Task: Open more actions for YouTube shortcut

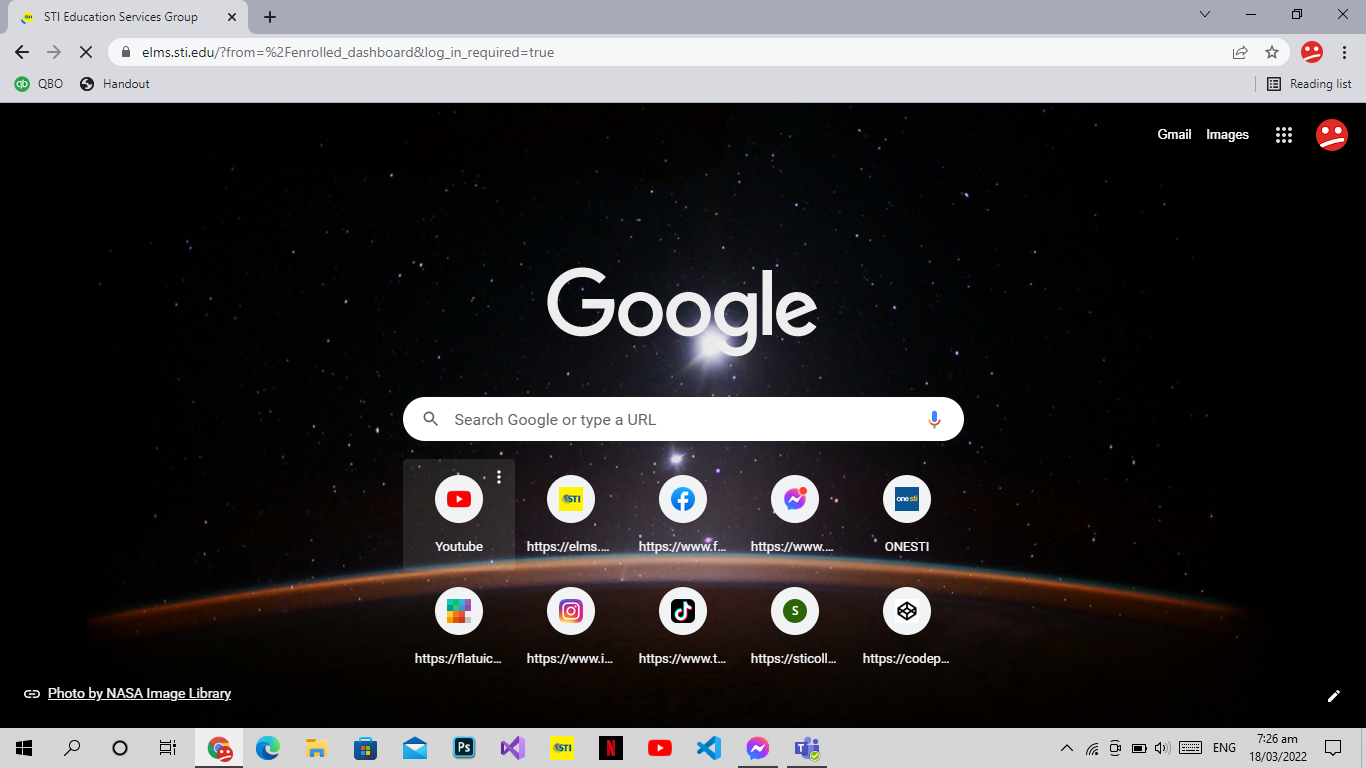Action: 499,477
